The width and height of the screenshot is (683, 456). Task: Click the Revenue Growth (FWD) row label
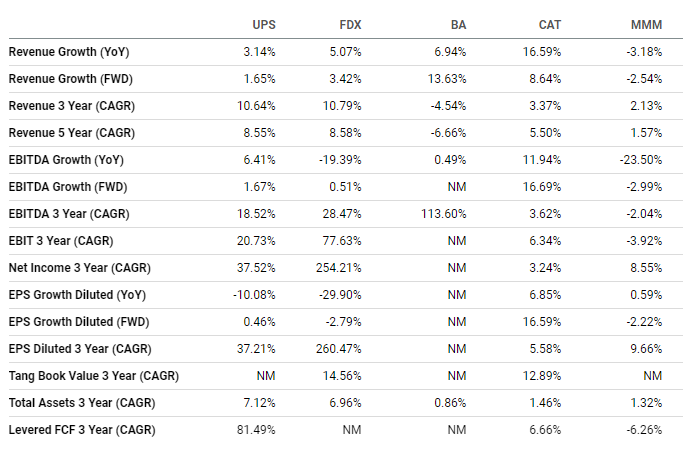(71, 77)
